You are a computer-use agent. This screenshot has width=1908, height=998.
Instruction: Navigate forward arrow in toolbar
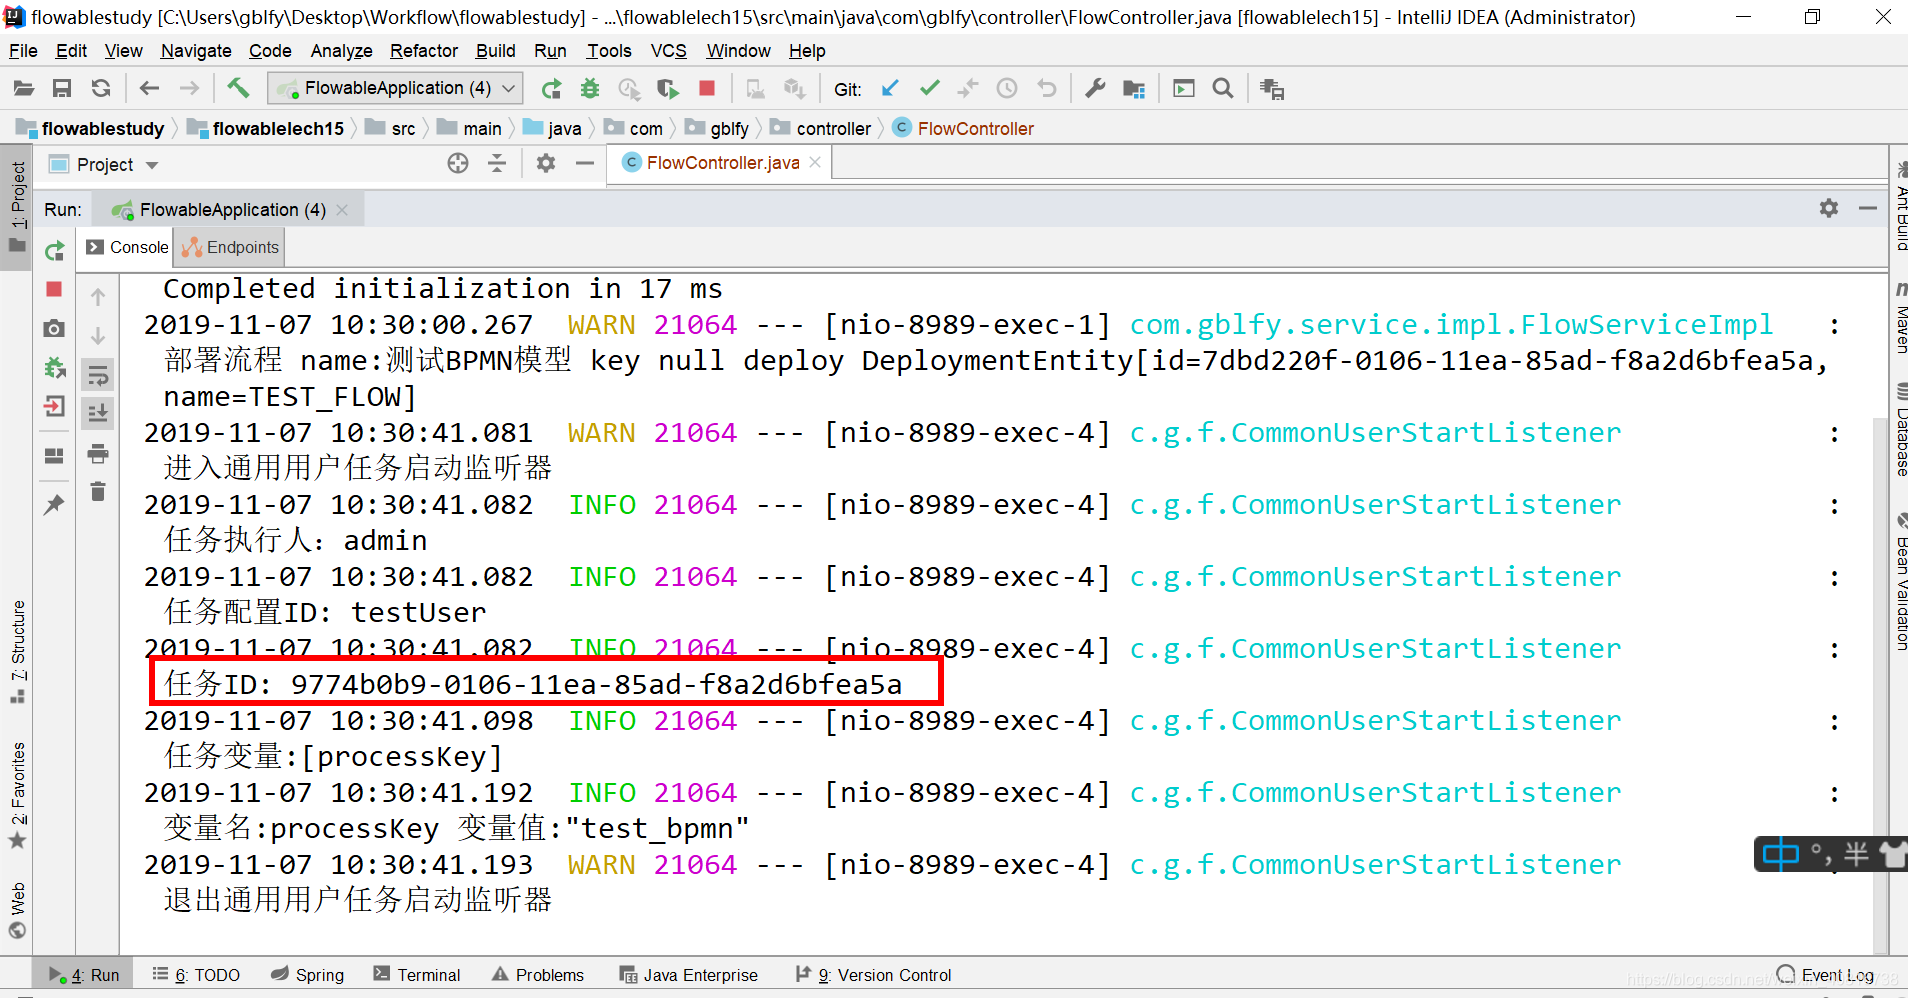[189, 89]
